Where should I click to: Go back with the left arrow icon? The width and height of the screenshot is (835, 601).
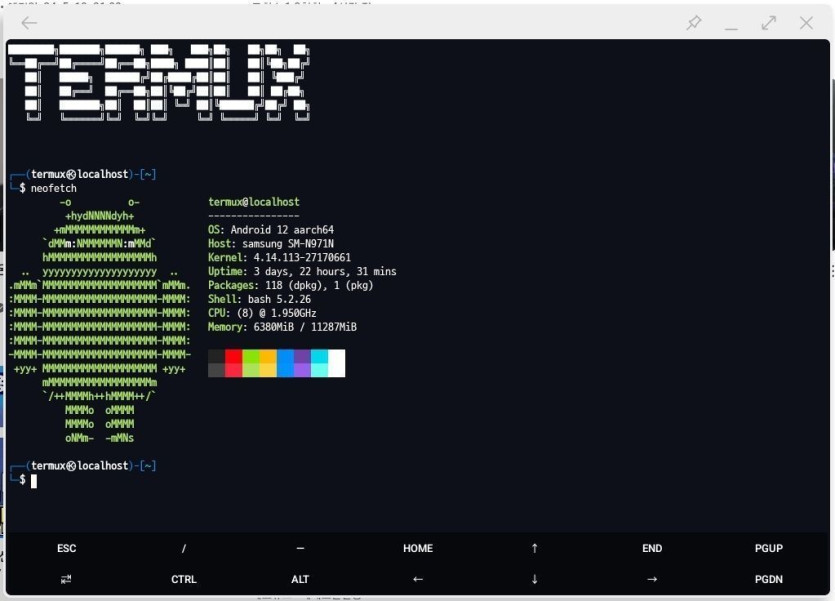[x=29, y=23]
